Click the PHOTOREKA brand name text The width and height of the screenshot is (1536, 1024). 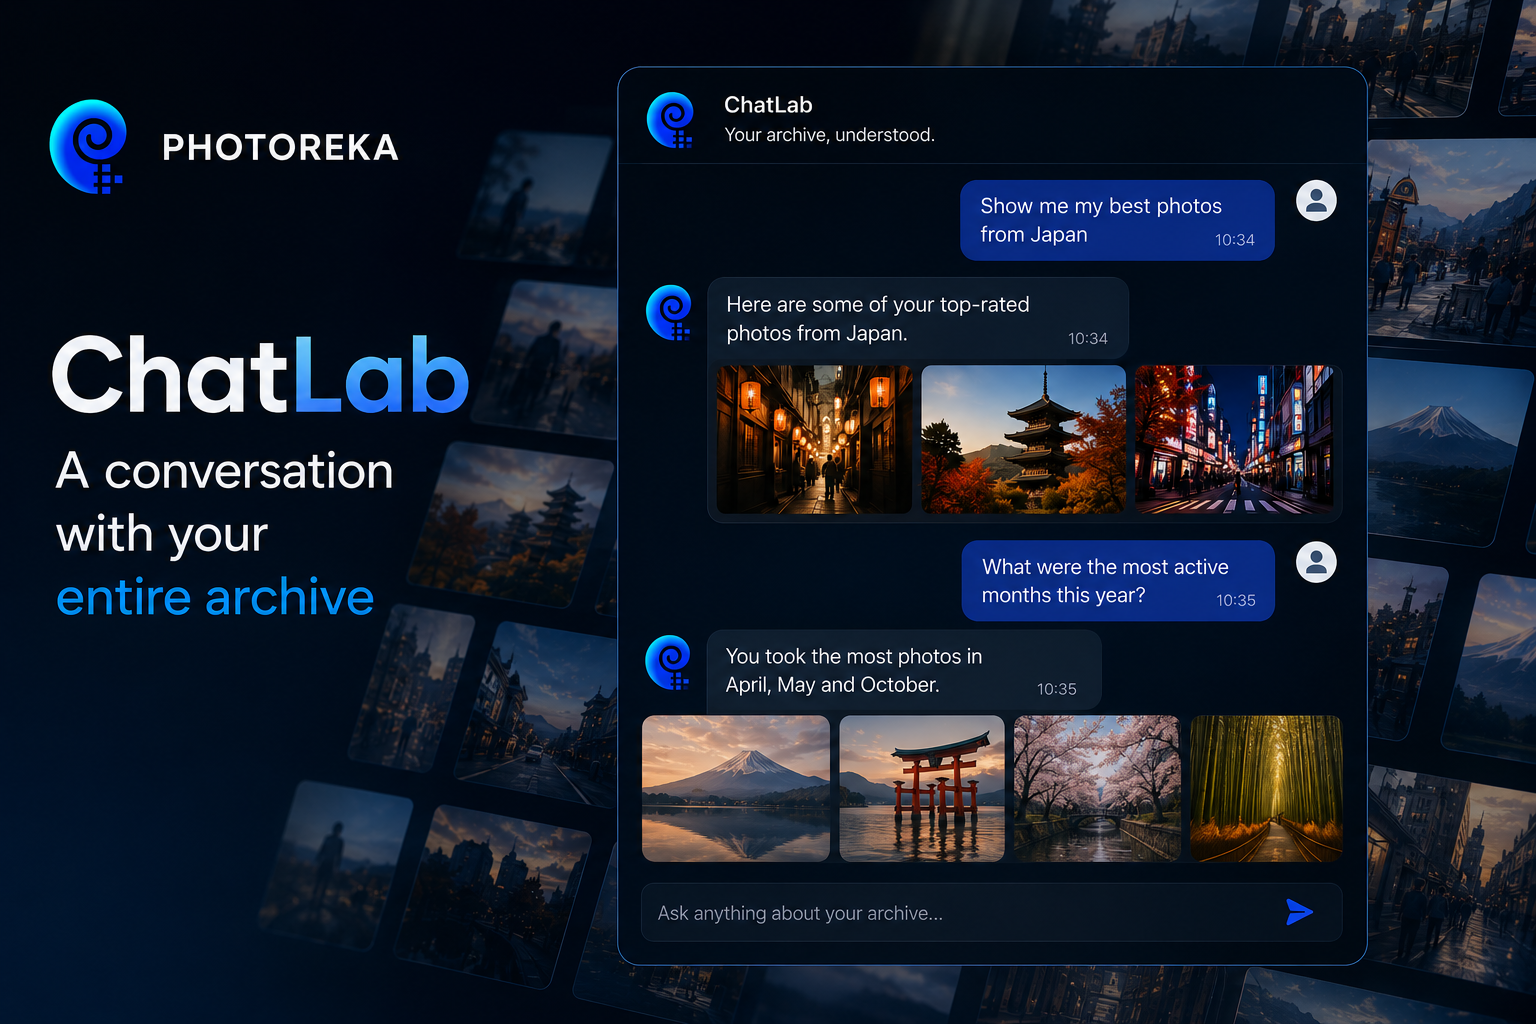280,148
